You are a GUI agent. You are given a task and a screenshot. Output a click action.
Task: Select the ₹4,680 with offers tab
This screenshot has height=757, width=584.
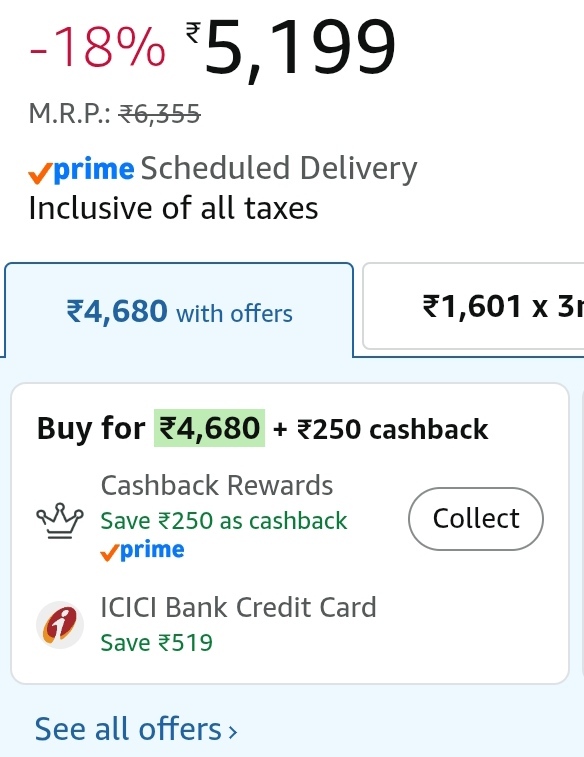point(179,310)
